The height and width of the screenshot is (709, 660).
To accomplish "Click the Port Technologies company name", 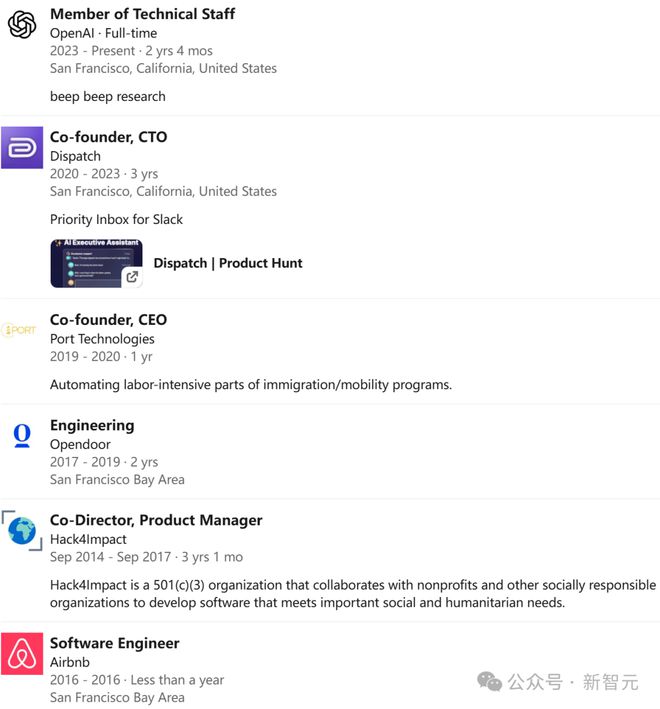I will pos(102,339).
